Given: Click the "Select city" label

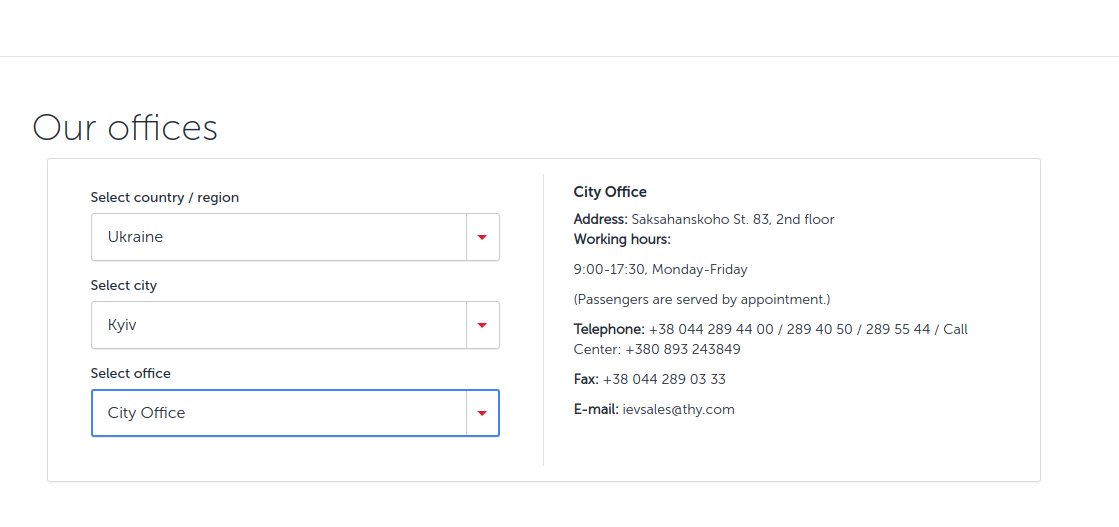Looking at the screenshot, I should (124, 286).
